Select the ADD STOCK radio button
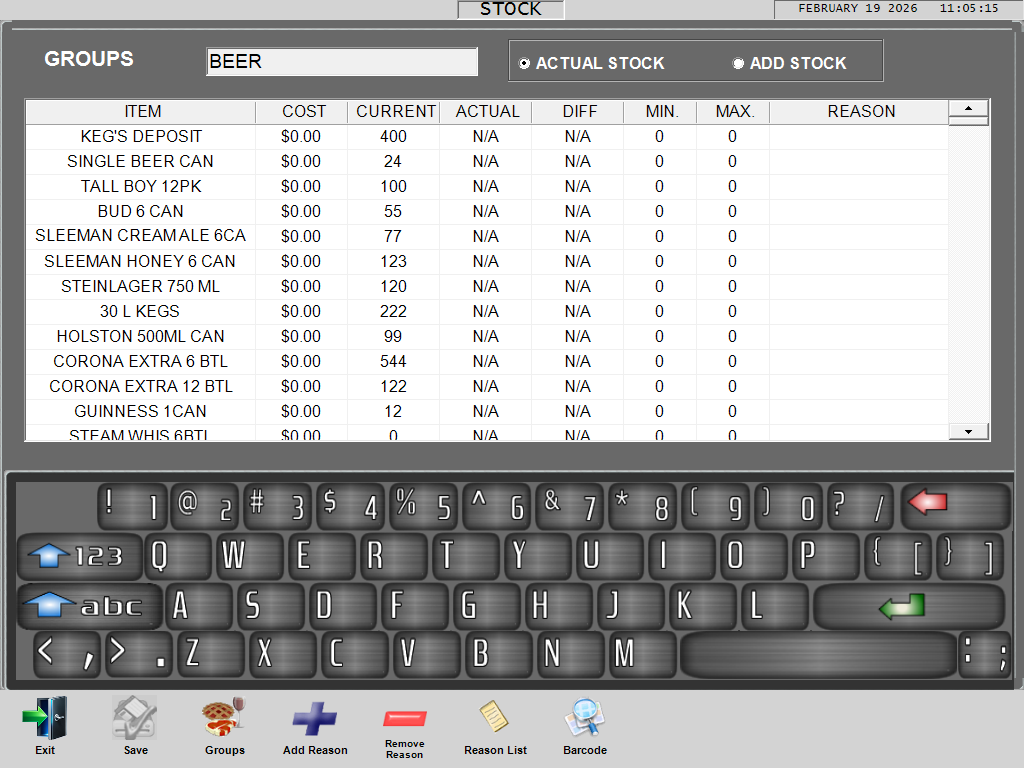The height and width of the screenshot is (768, 1024). tap(738, 62)
